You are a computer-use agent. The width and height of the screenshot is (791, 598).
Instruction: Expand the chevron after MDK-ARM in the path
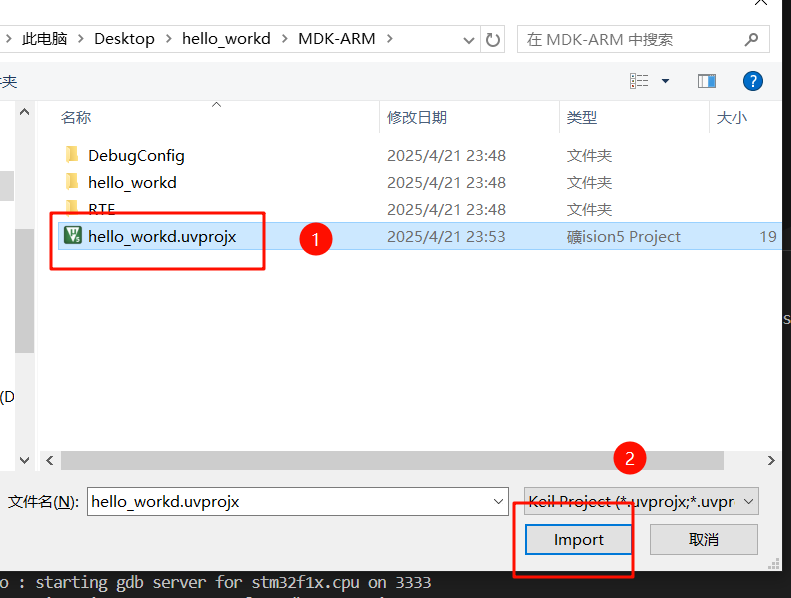389,38
